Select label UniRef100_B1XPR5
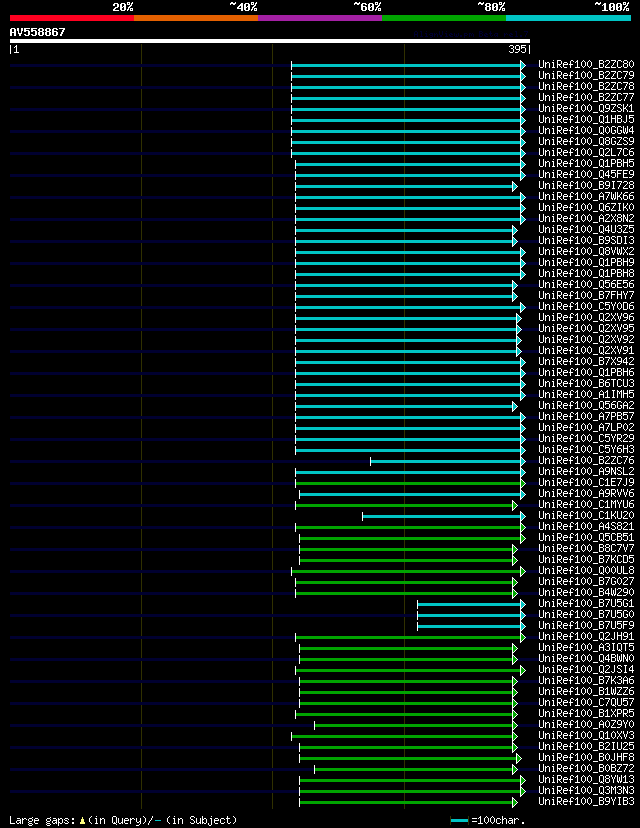 click(586, 713)
